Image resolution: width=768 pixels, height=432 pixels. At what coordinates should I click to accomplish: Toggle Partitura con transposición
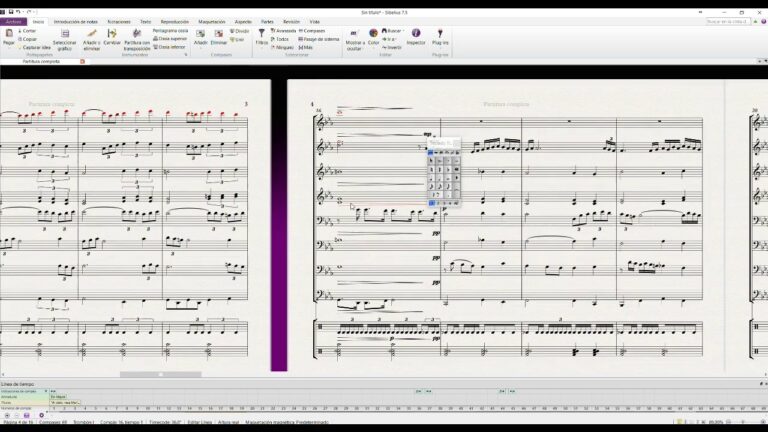[137, 40]
